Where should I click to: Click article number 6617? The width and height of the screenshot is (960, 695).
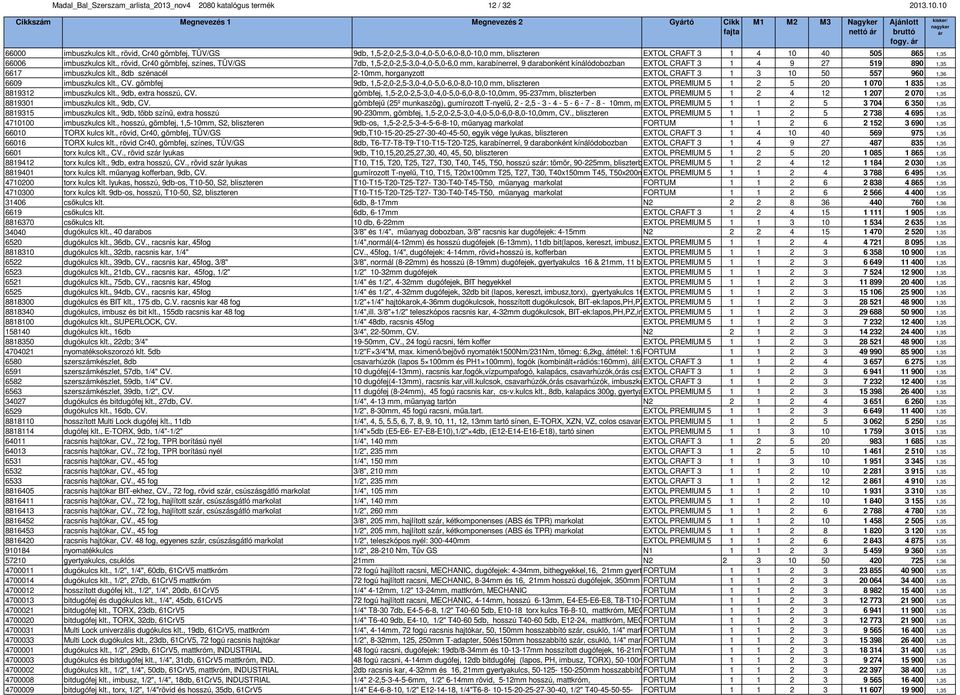pyautogui.click(x=13, y=73)
